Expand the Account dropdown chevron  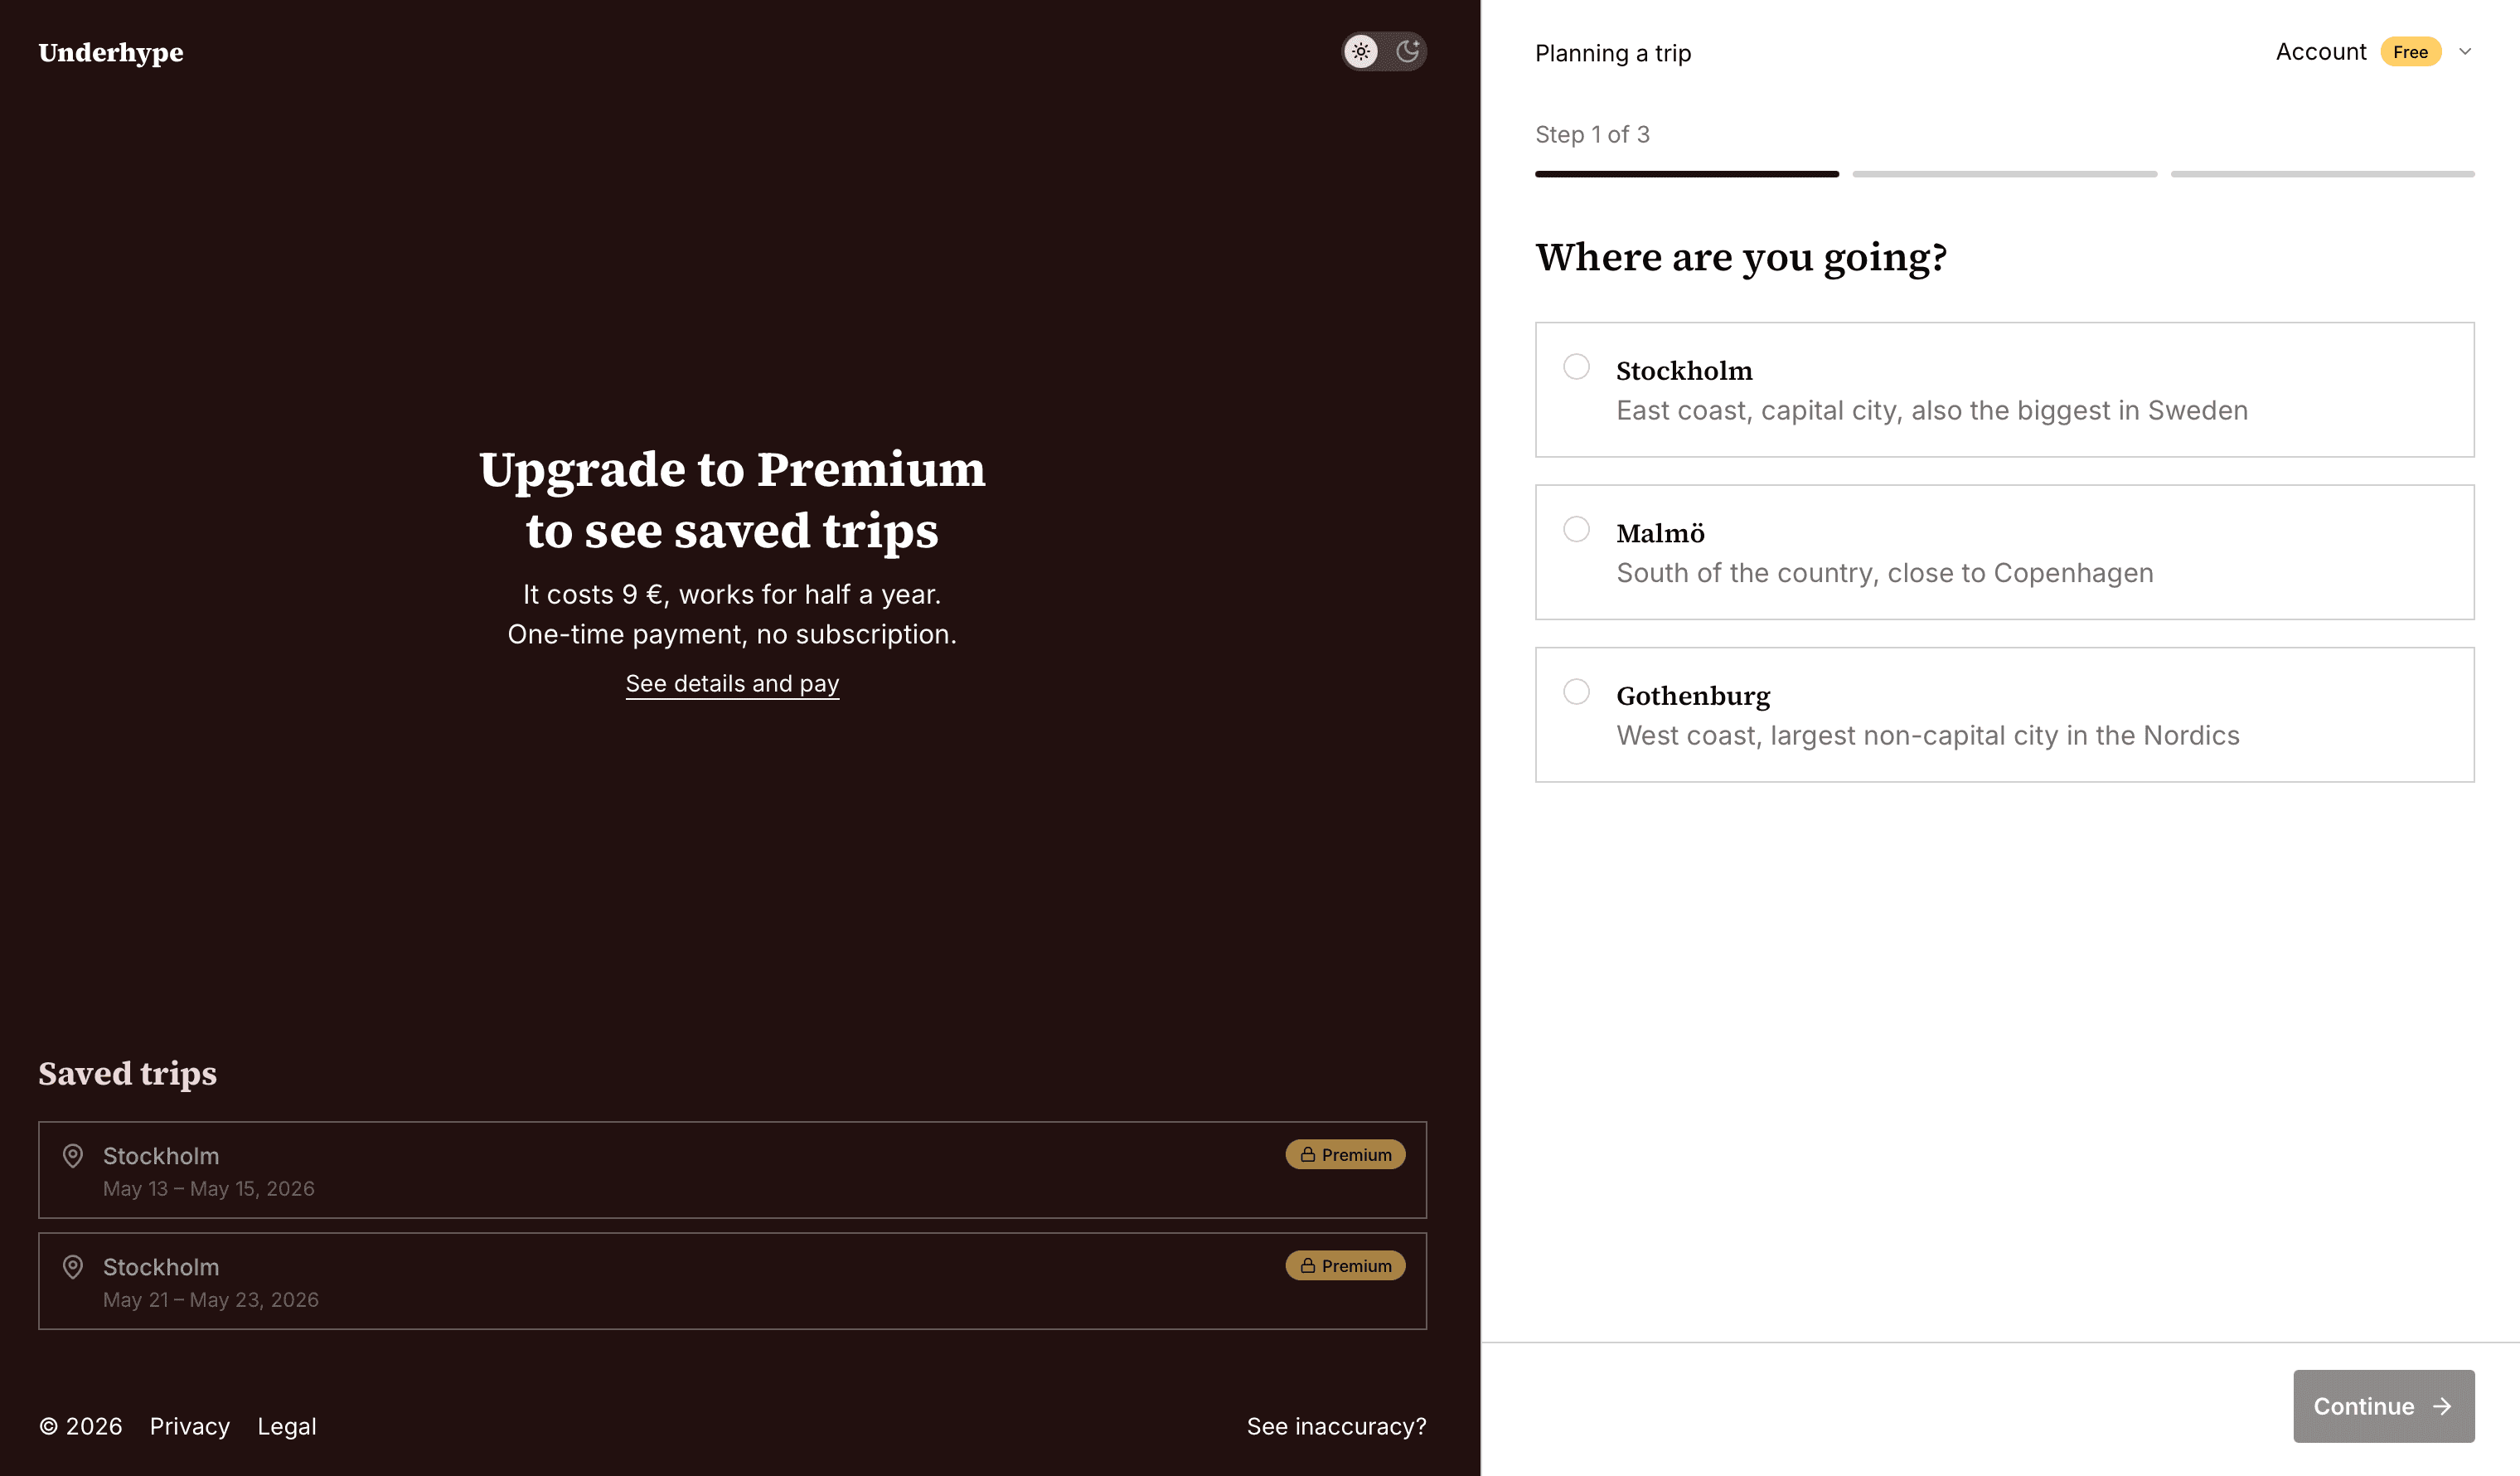[x=2465, y=52]
